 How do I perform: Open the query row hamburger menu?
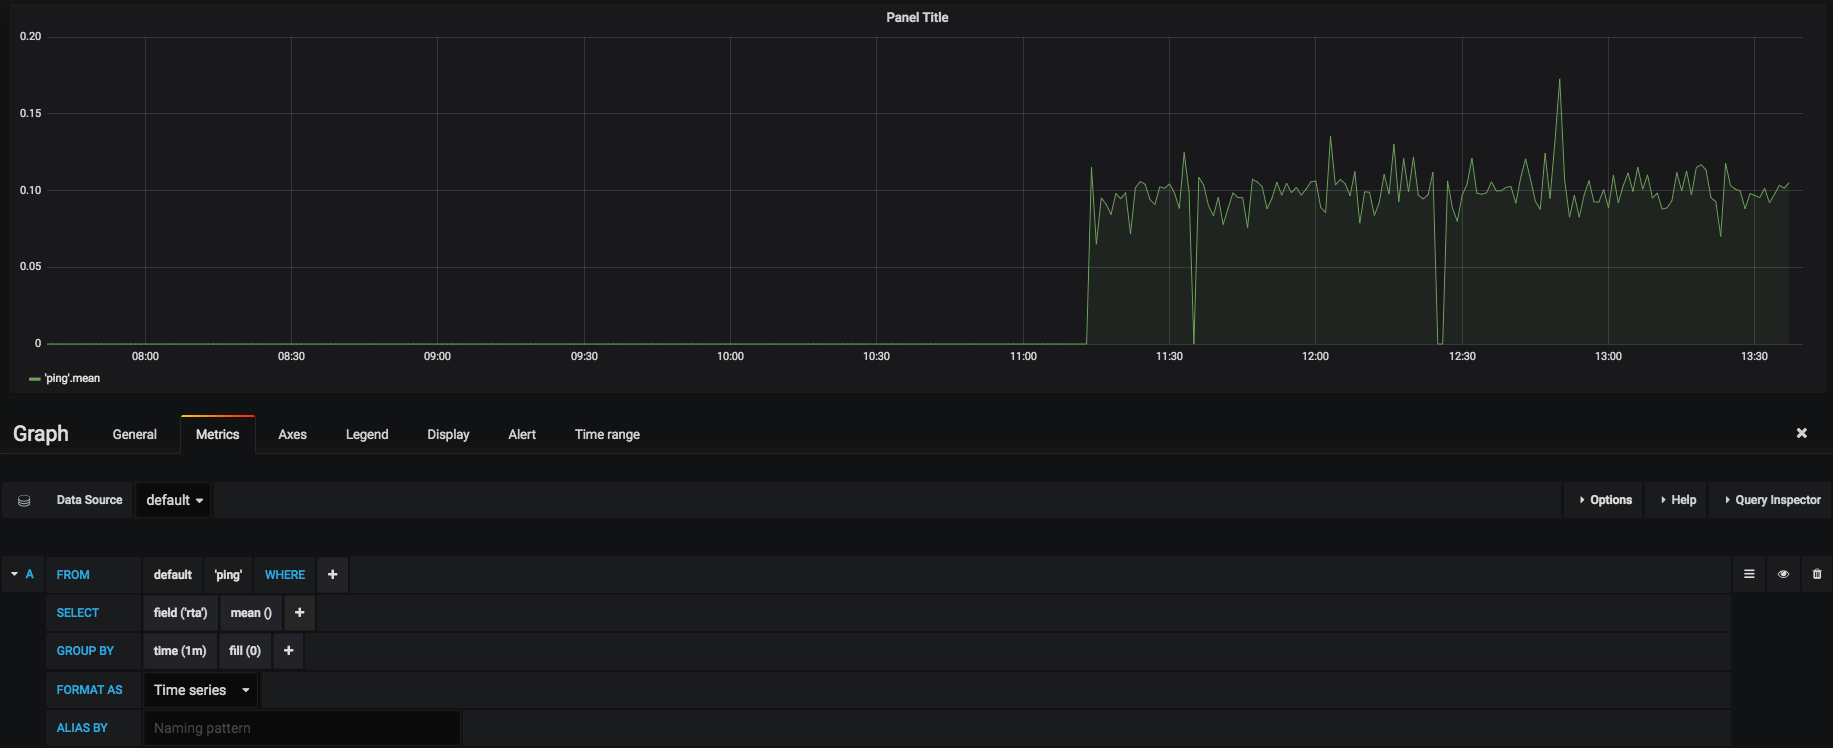(1749, 574)
